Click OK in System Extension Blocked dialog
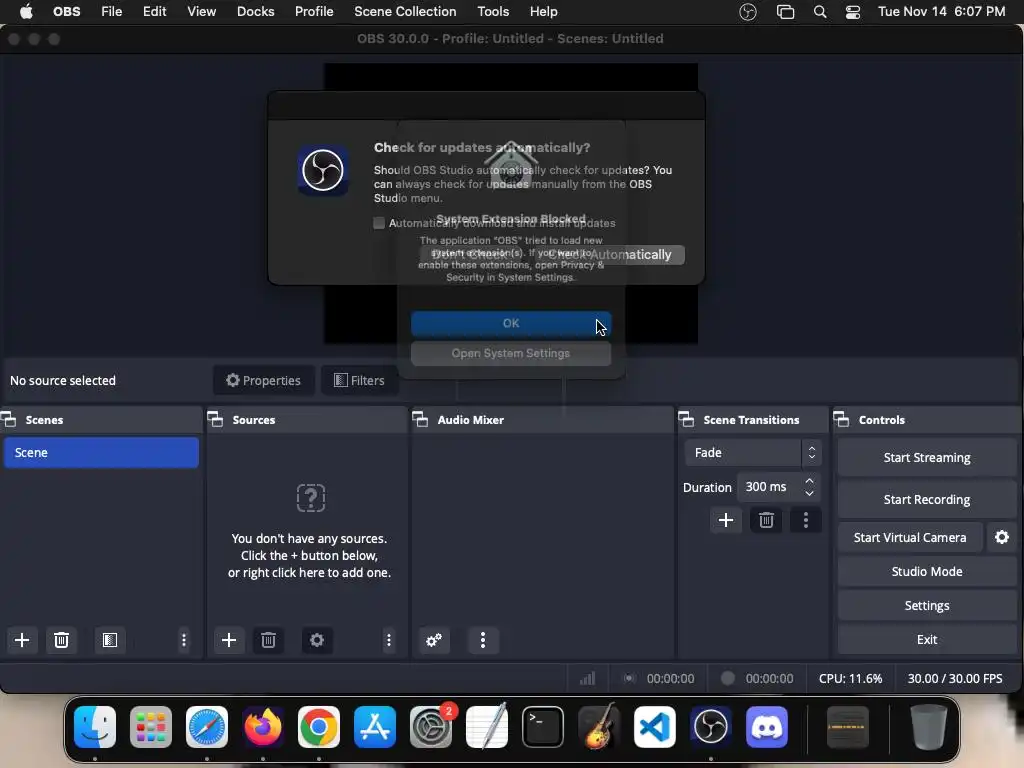Viewport: 1024px width, 768px height. point(511,323)
